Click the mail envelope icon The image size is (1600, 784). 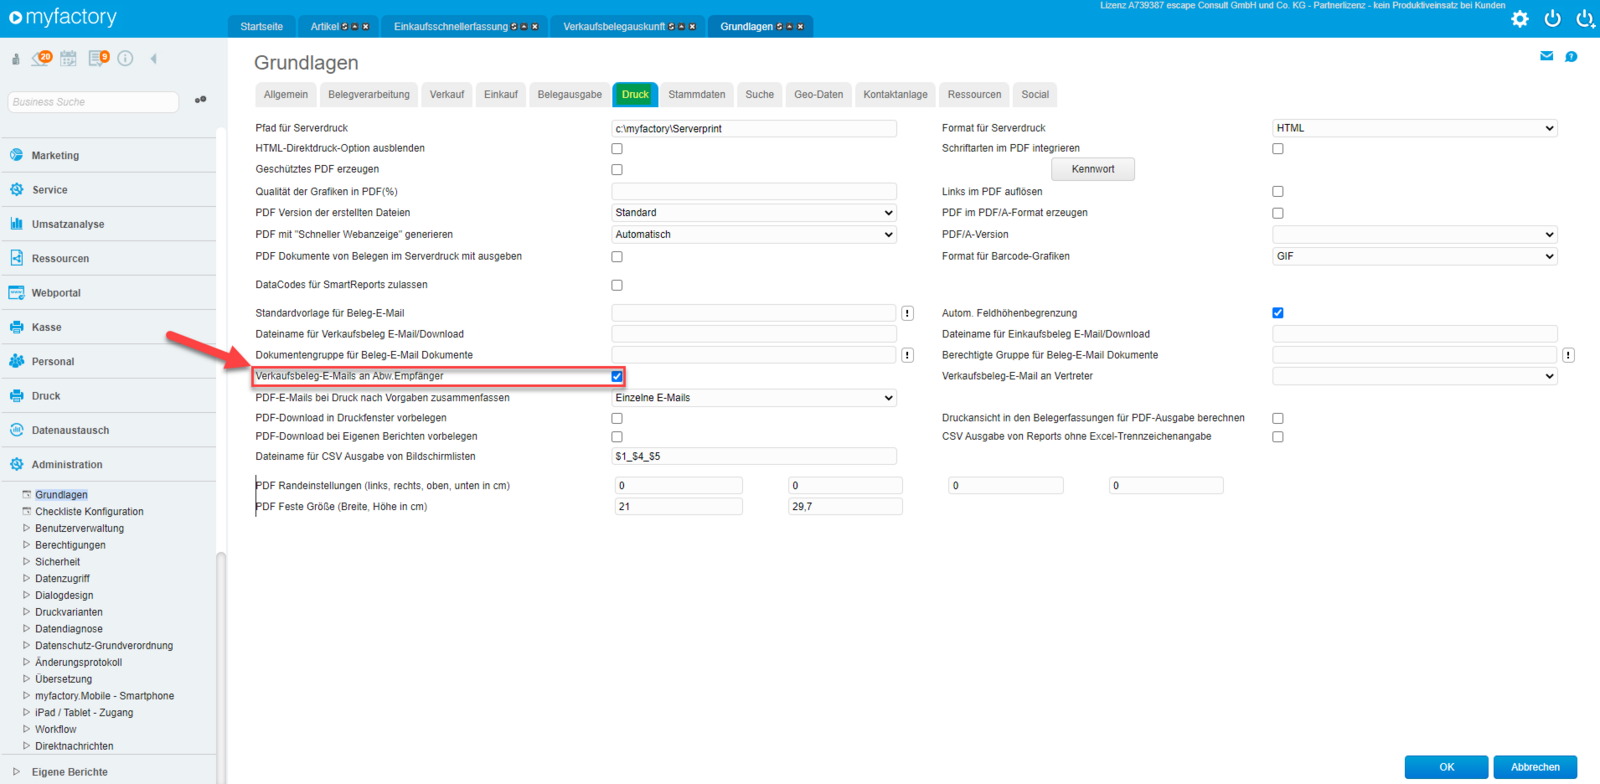pos(1546,56)
